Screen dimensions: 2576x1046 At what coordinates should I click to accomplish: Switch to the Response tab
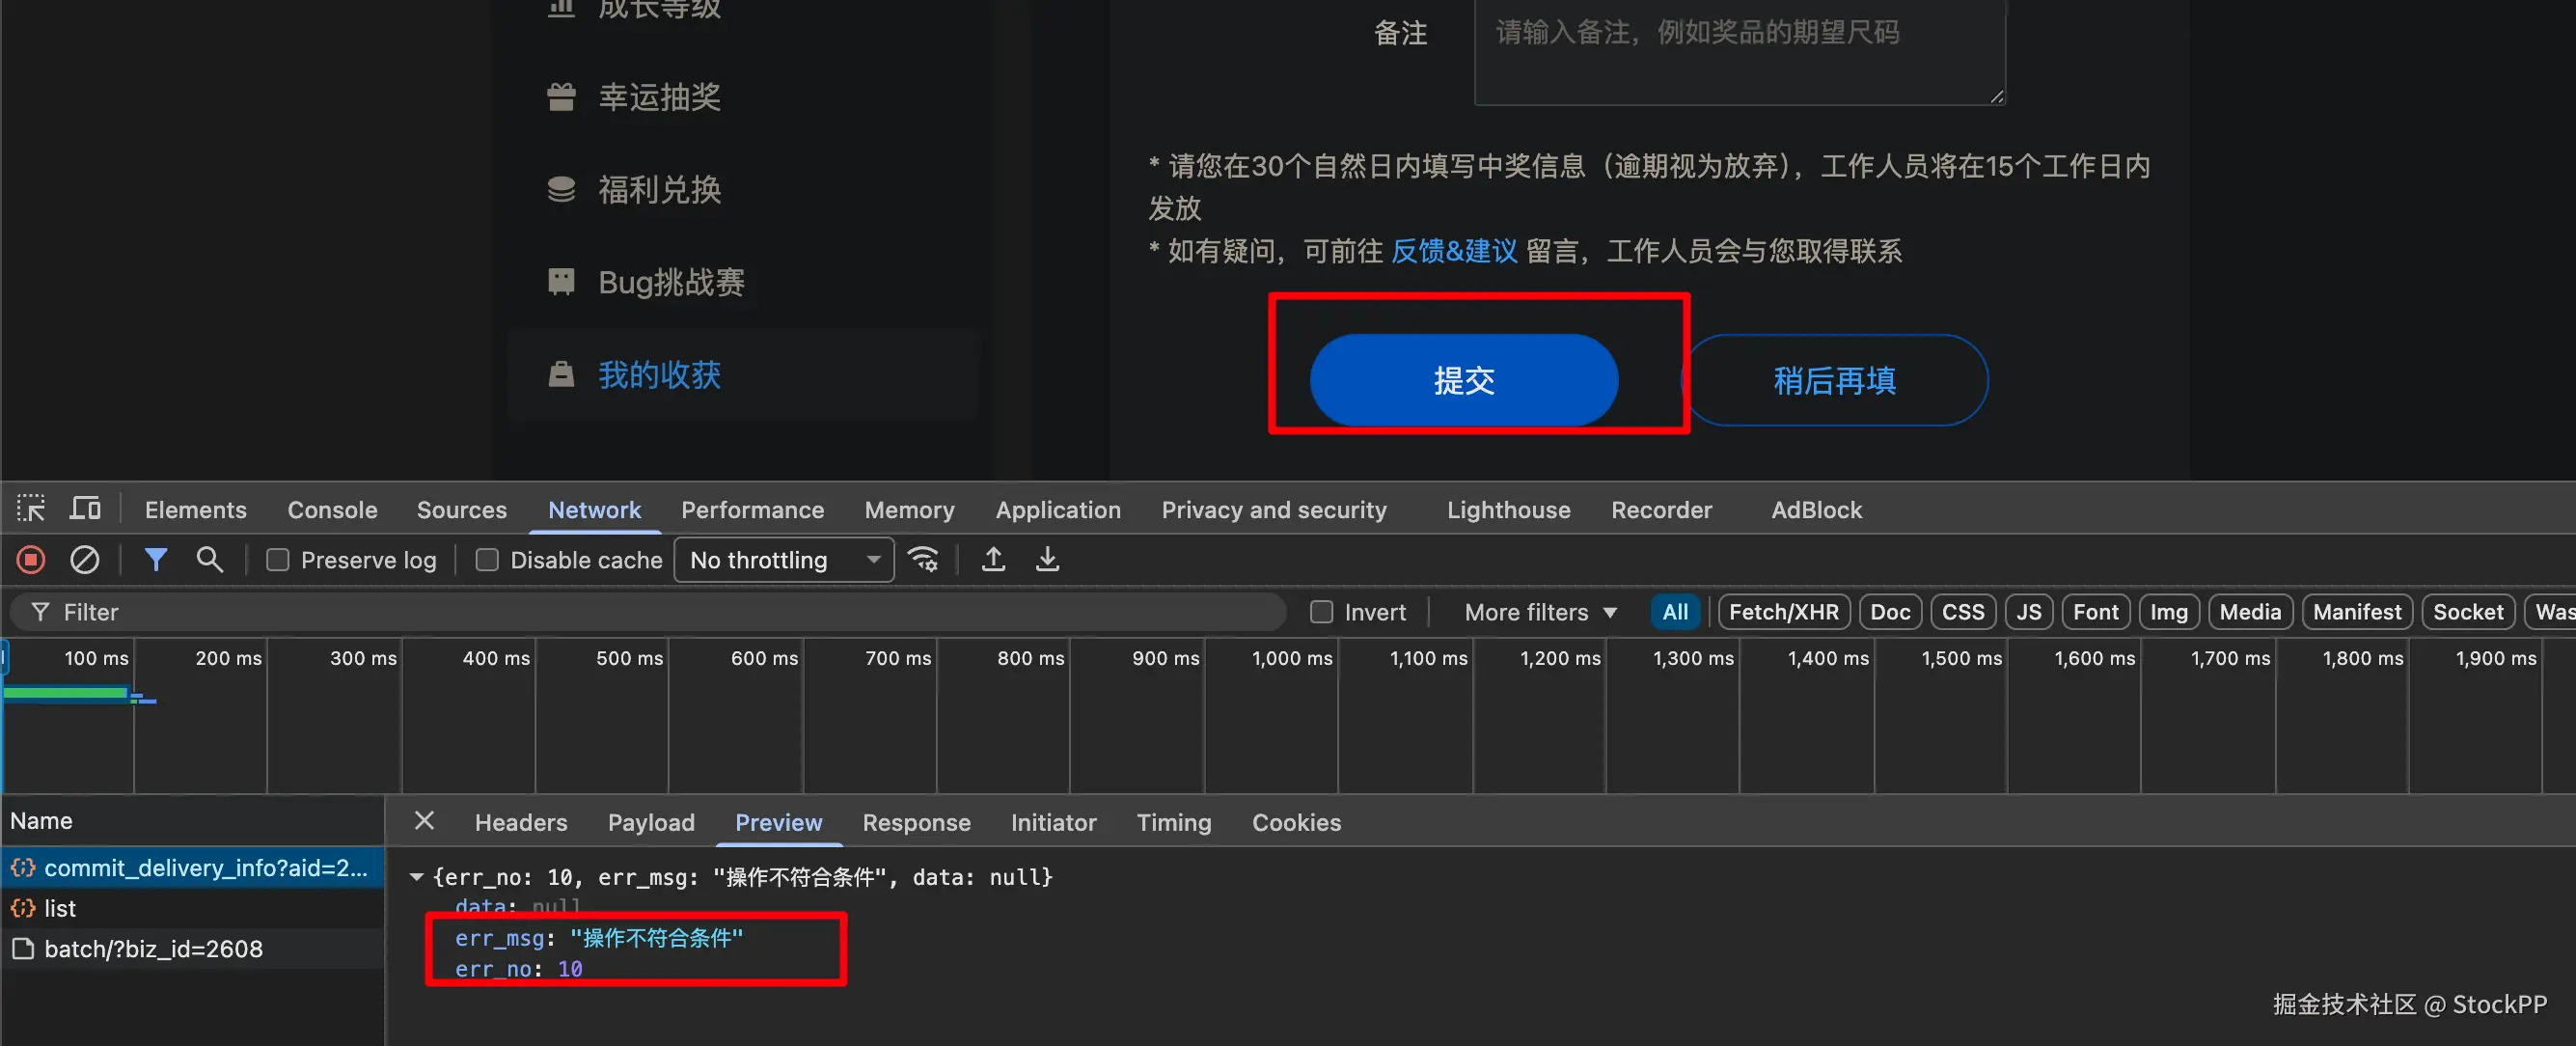tap(916, 822)
